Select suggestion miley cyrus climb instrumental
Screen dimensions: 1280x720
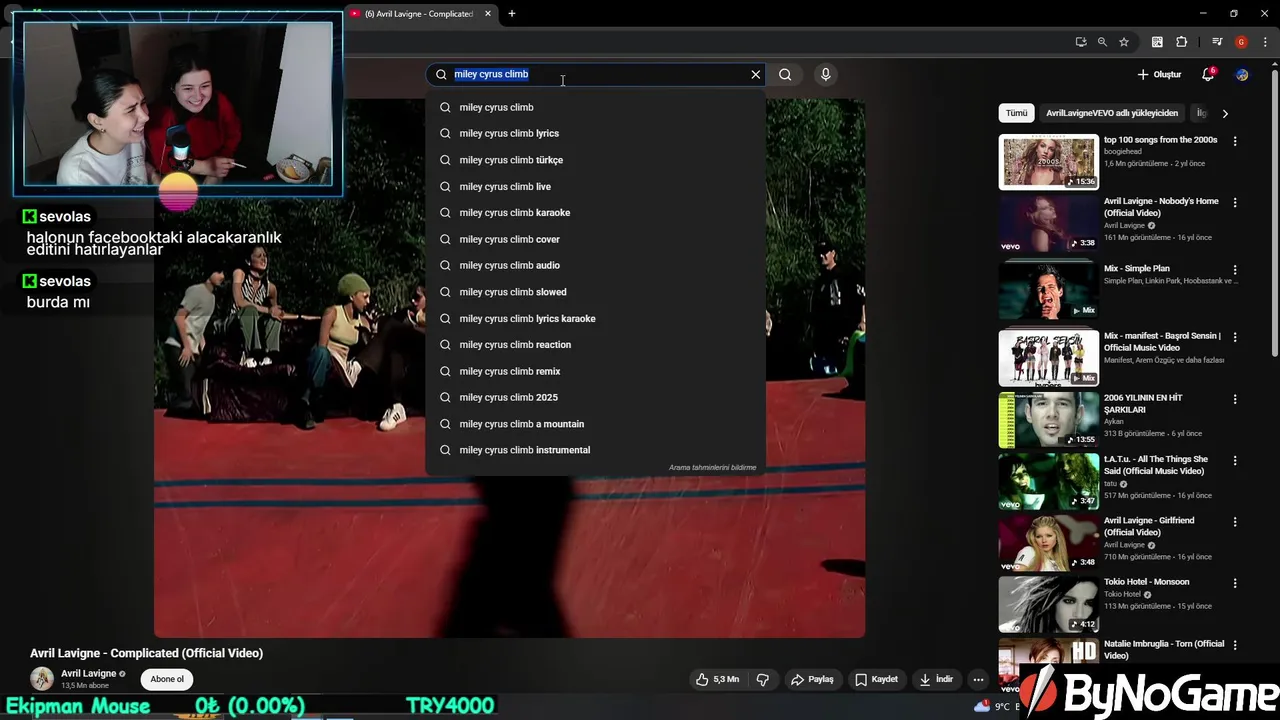[x=596, y=450]
